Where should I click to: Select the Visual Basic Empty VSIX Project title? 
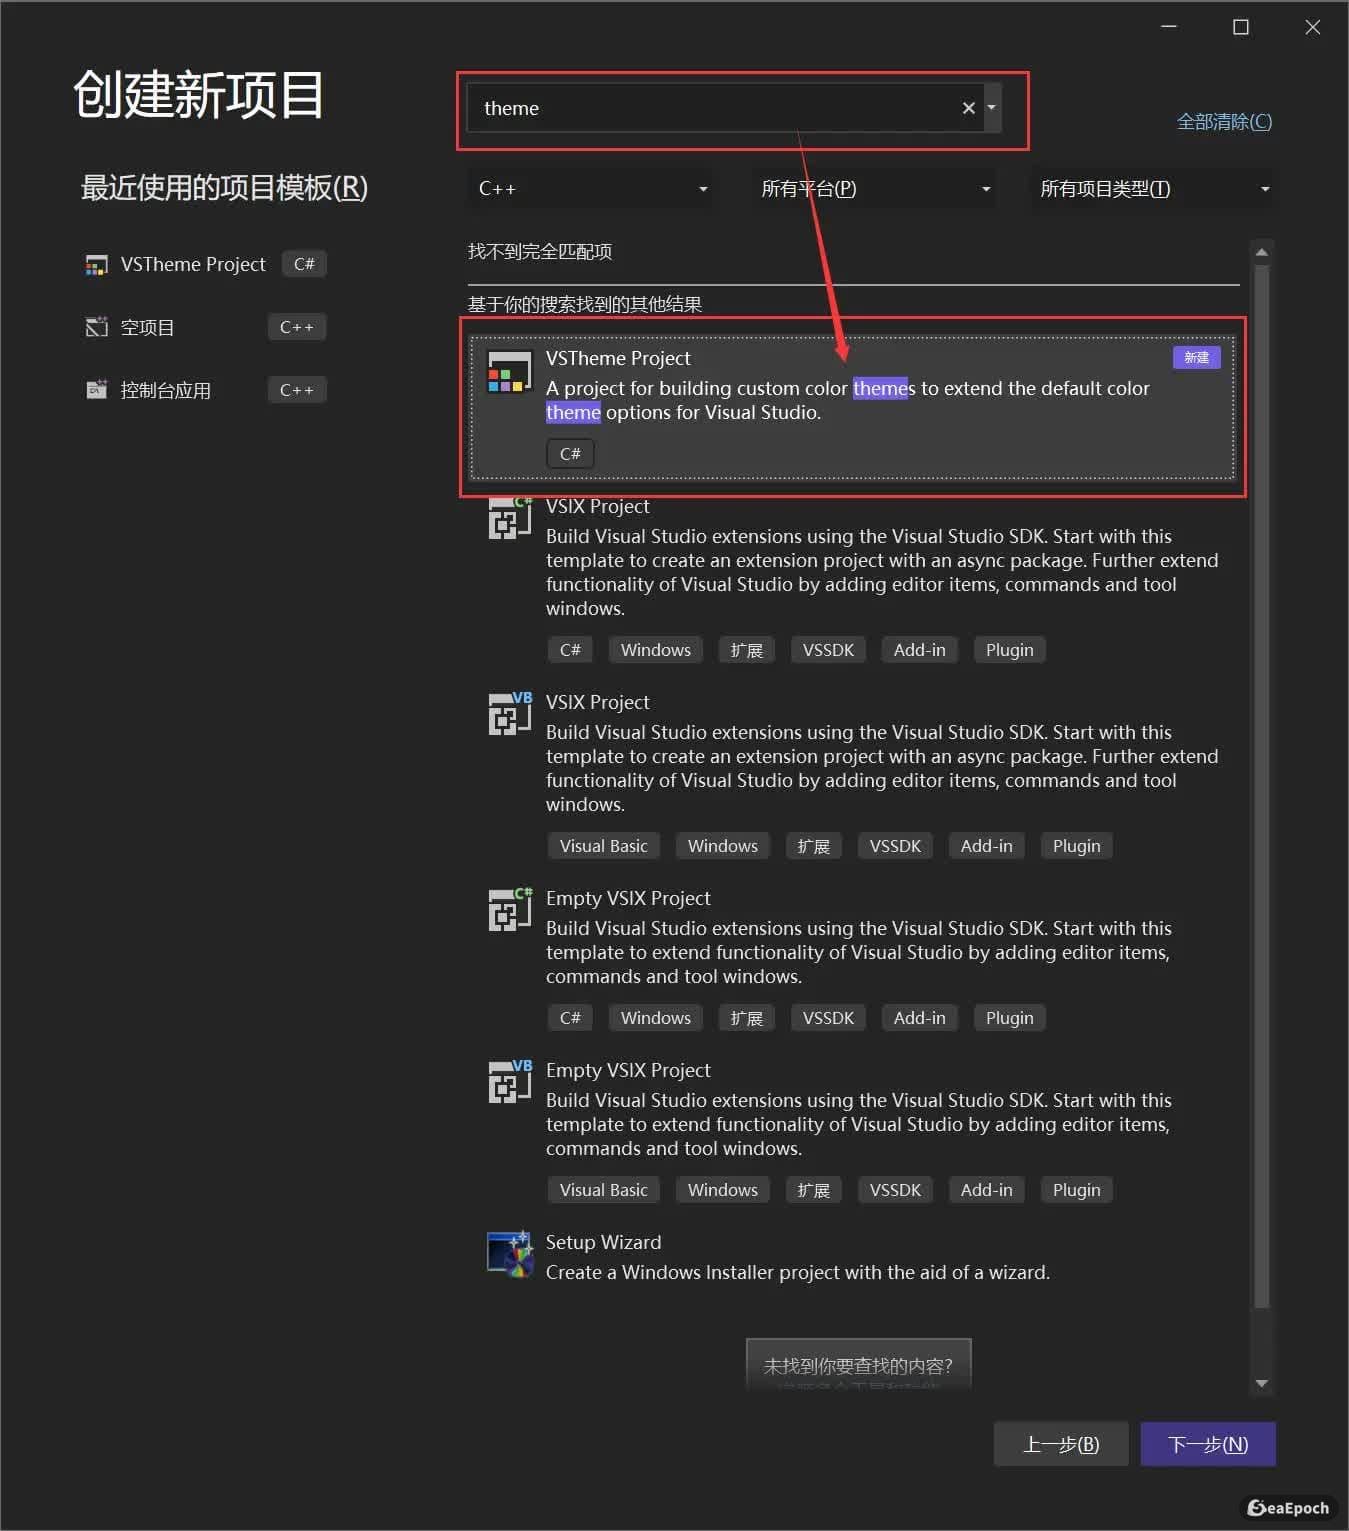click(628, 1070)
